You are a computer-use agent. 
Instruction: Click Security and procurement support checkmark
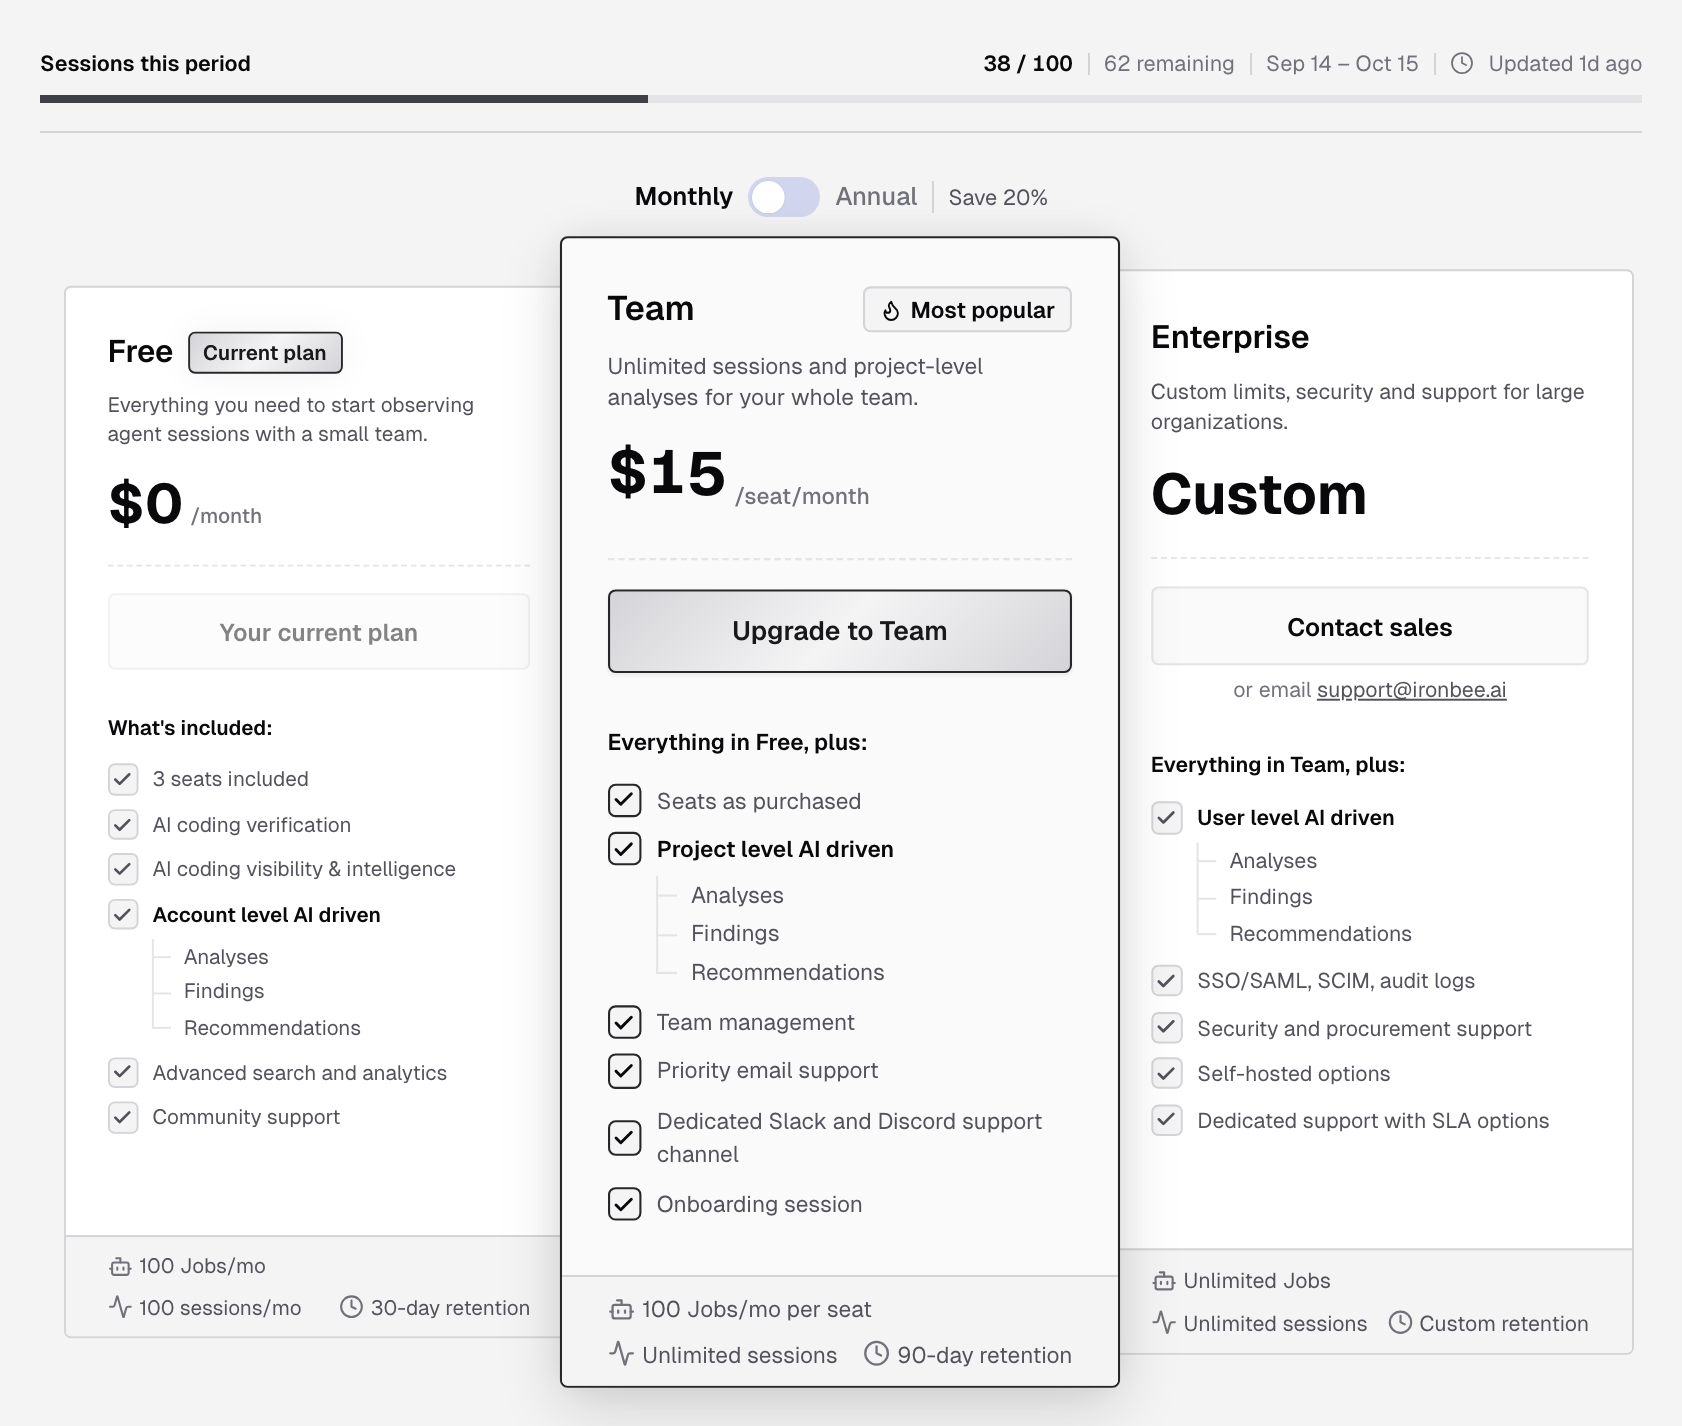tap(1167, 1027)
